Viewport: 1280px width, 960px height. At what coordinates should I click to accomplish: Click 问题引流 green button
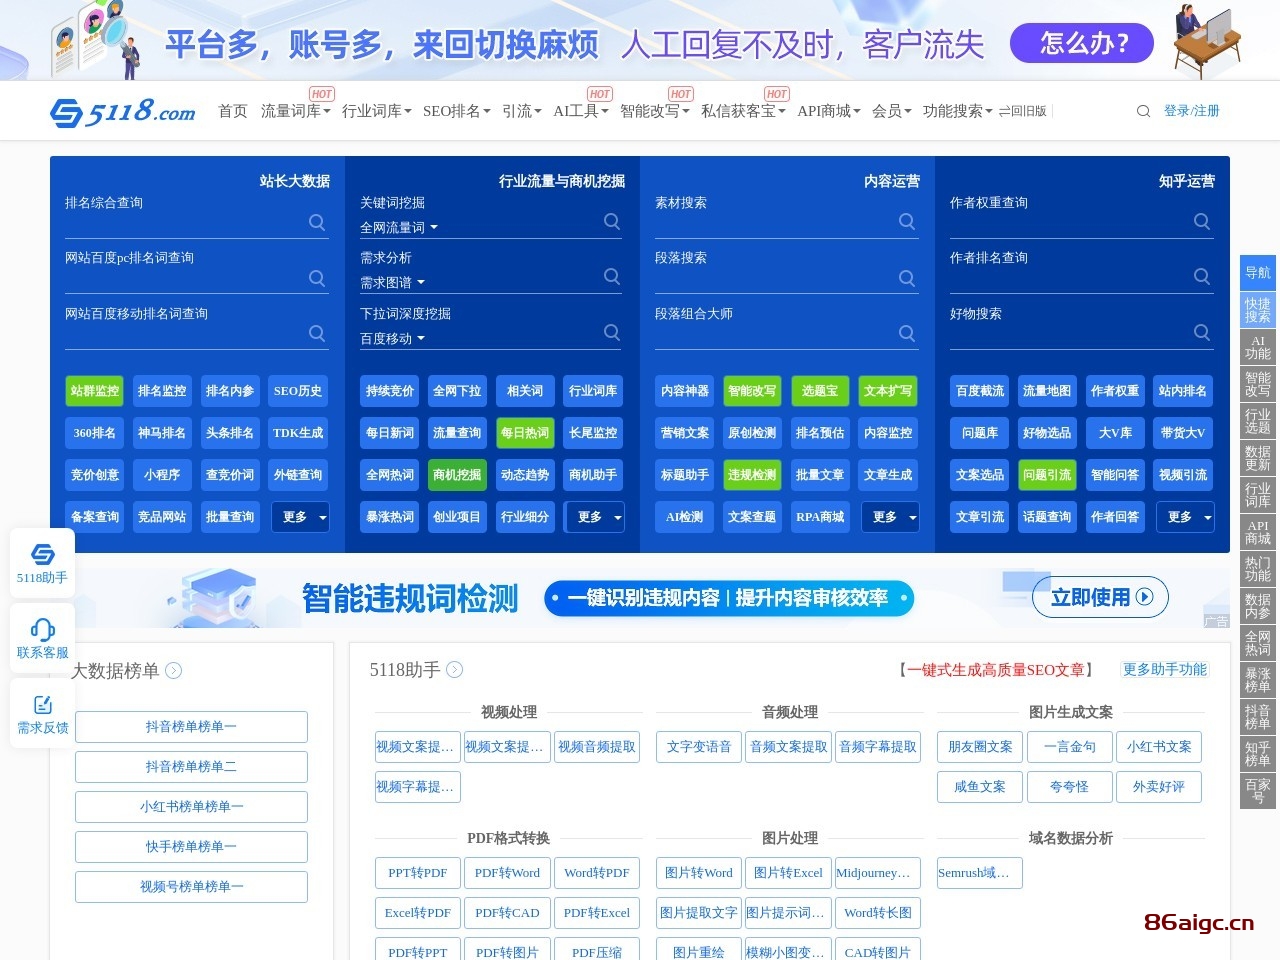1047,475
